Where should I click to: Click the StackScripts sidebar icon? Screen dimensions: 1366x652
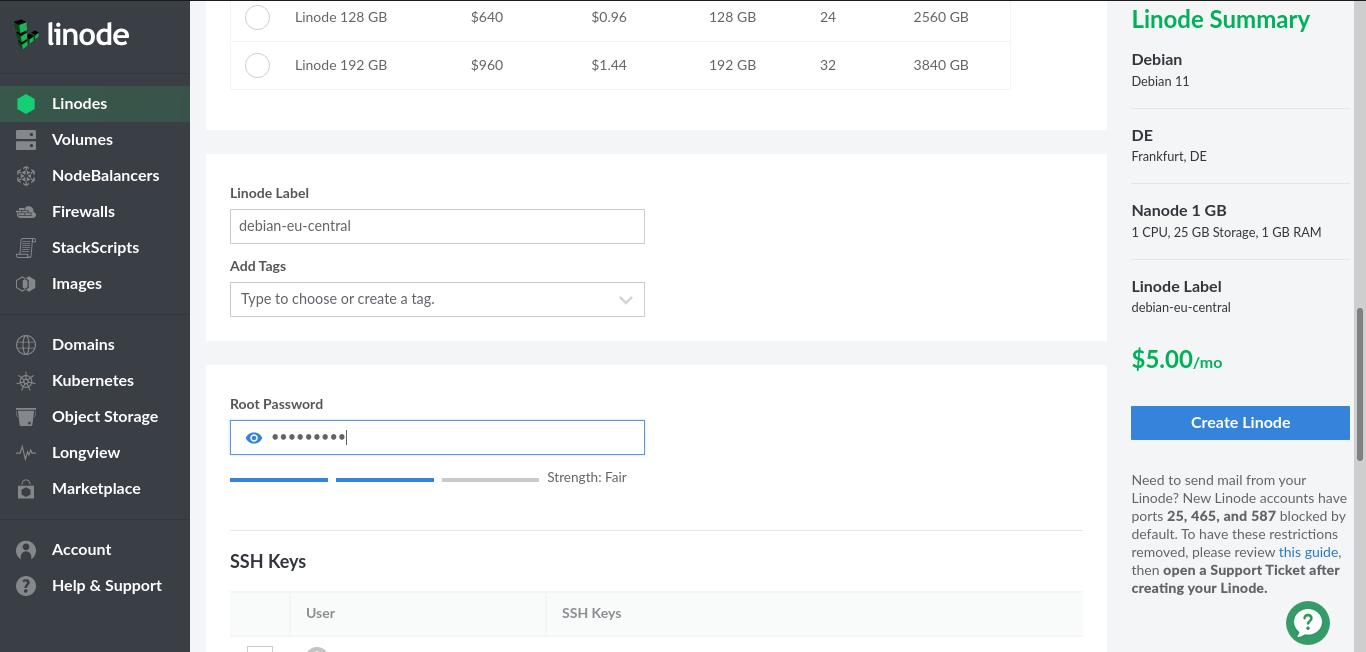click(x=26, y=248)
